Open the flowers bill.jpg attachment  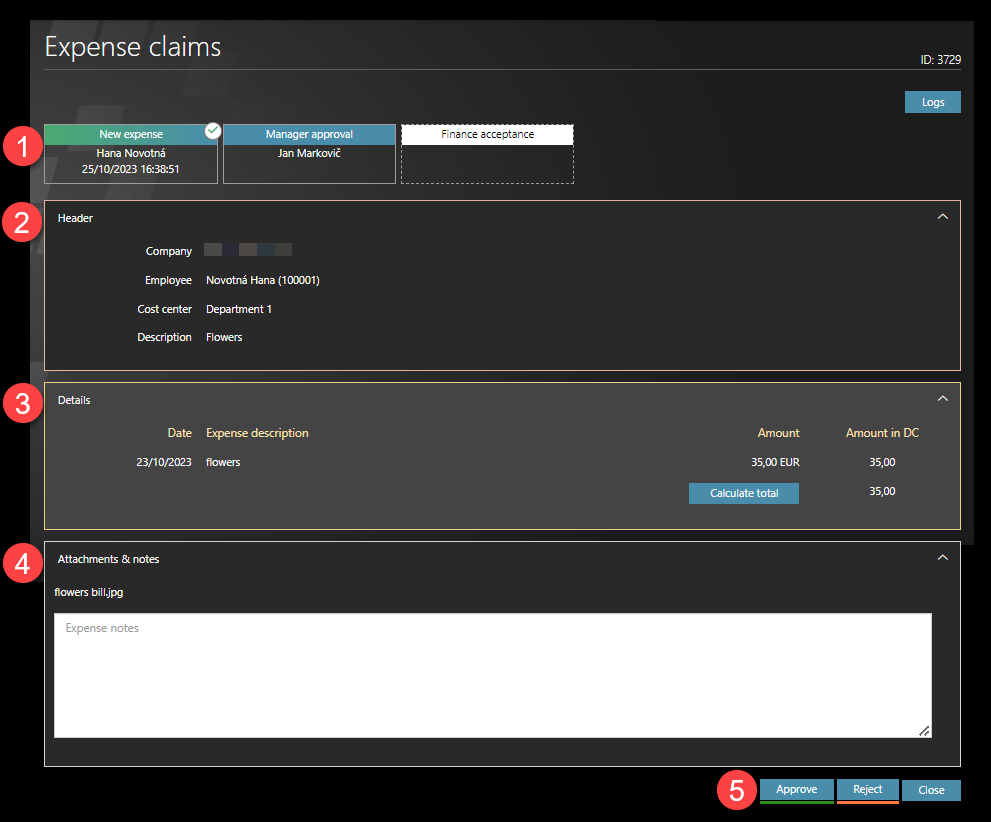(x=89, y=592)
